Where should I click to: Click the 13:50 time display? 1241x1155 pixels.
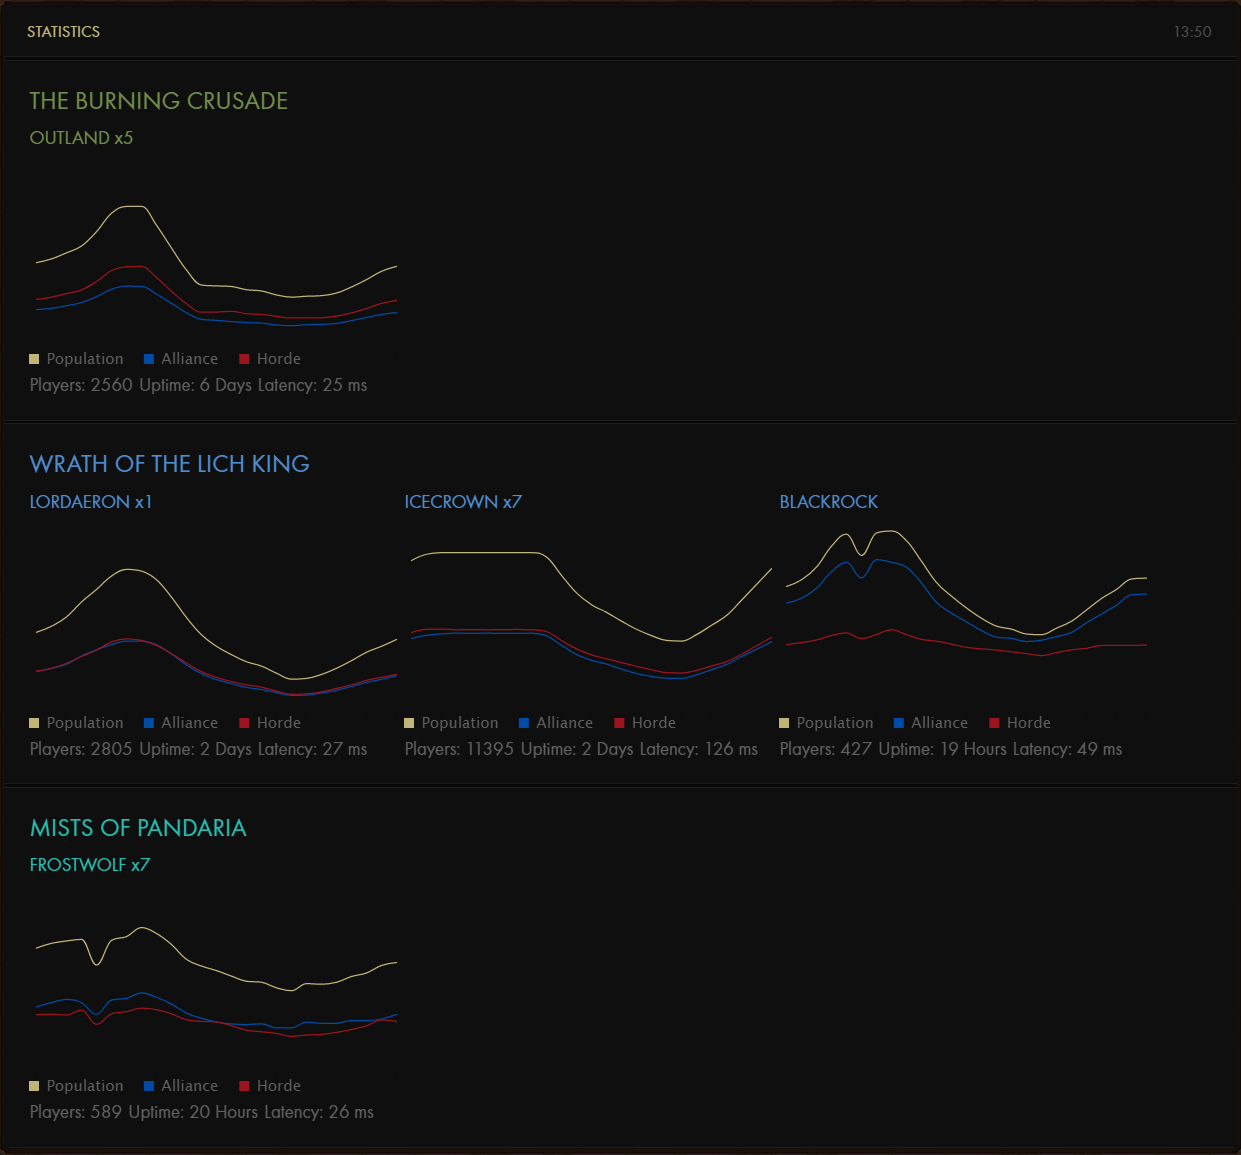(1192, 32)
